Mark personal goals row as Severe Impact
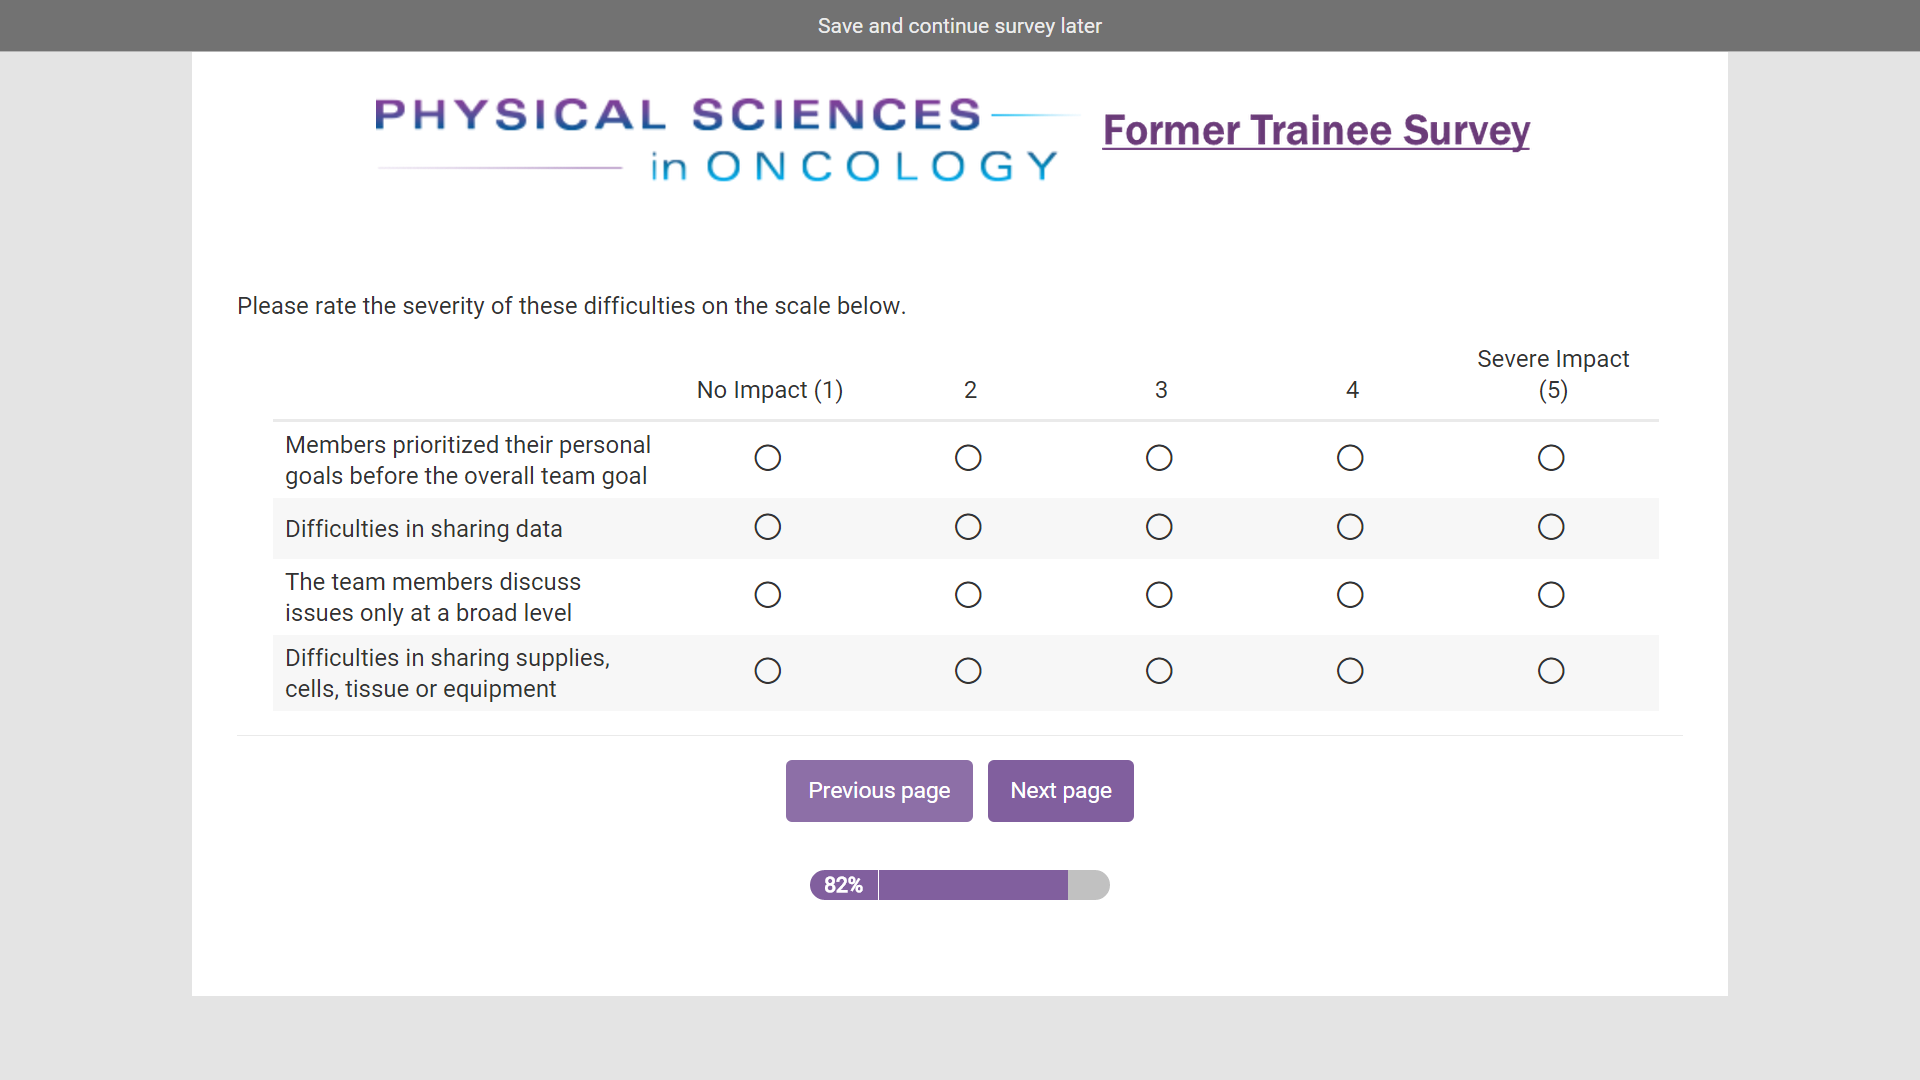1920x1080 pixels. [1551, 458]
